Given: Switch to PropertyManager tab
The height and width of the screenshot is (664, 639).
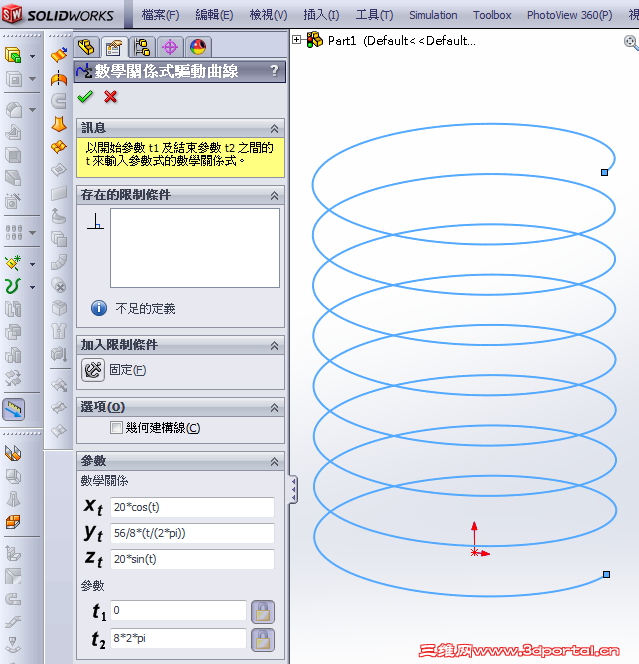Looking at the screenshot, I should pos(114,47).
